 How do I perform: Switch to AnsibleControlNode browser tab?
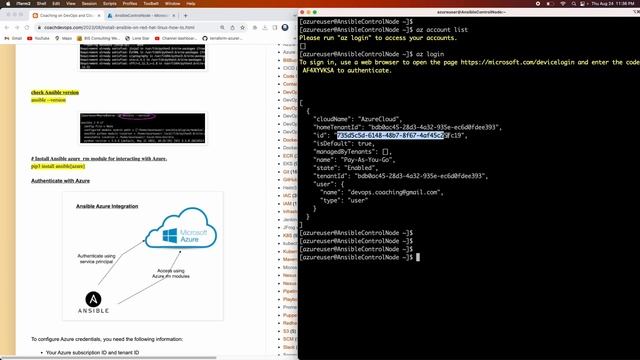[141, 16]
